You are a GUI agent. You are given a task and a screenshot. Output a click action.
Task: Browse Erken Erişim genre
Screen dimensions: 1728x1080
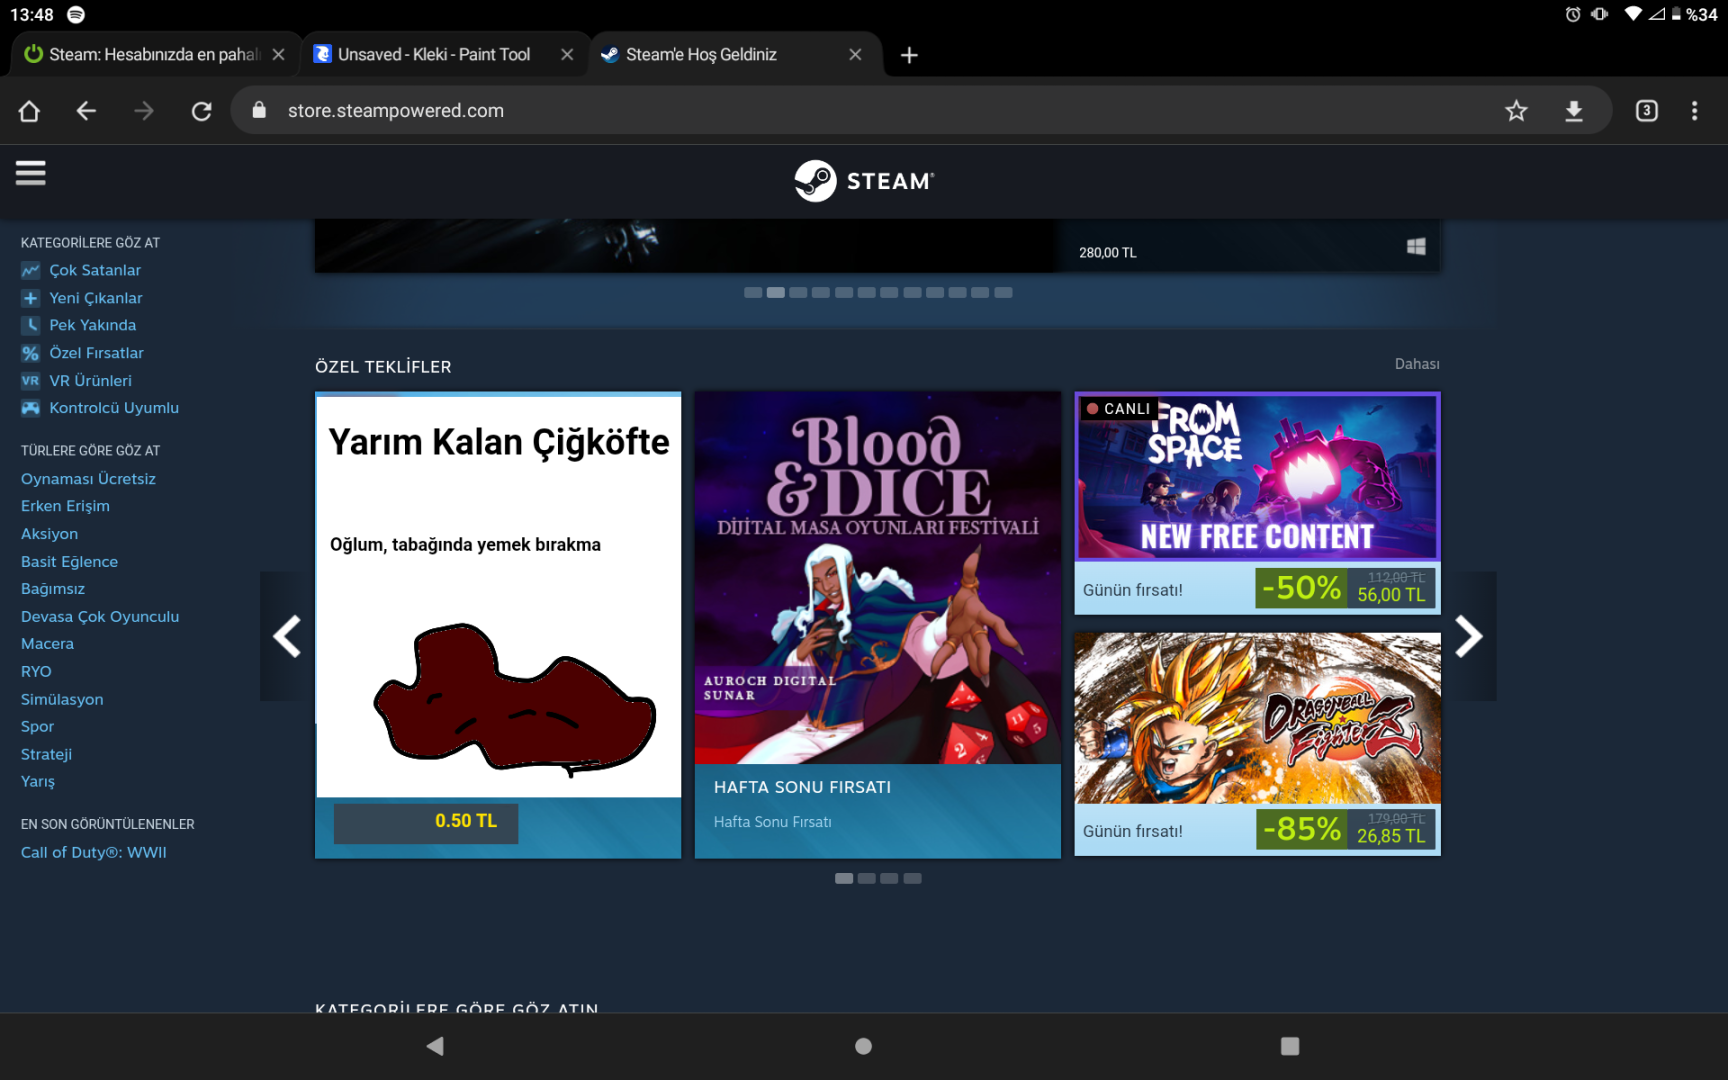point(65,506)
